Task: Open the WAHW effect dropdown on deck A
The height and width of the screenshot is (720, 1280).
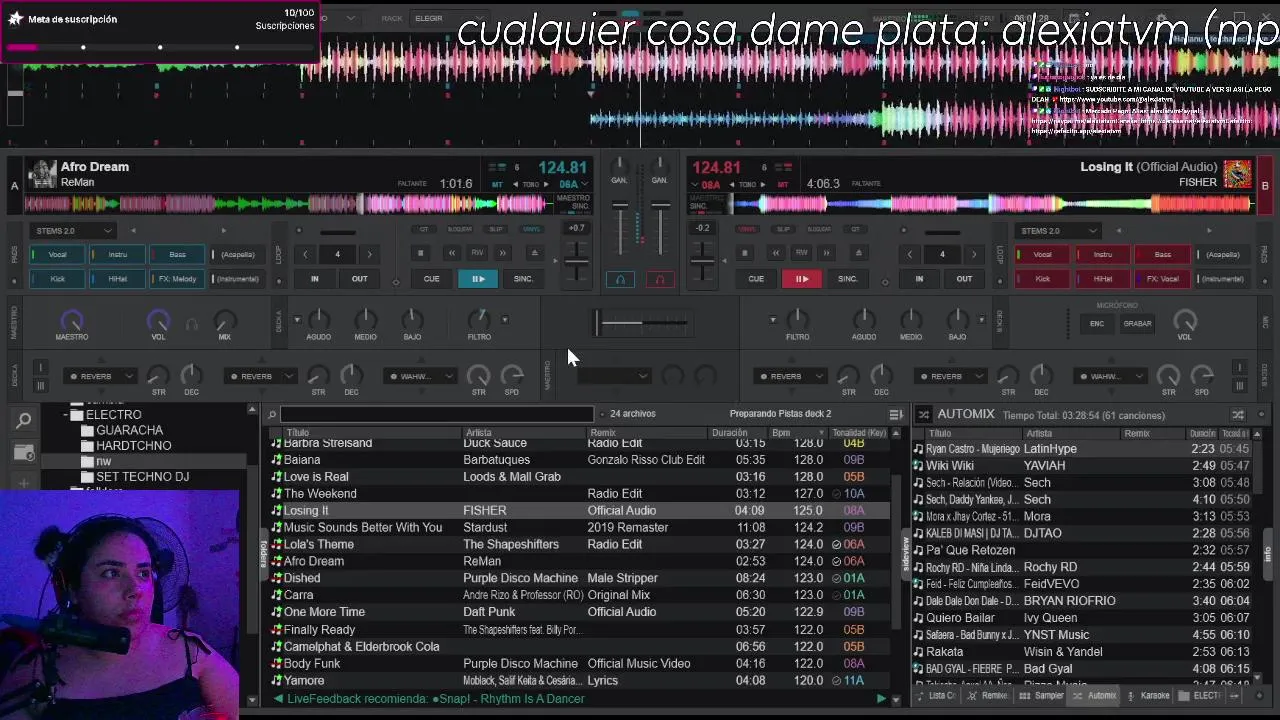Action: point(420,377)
